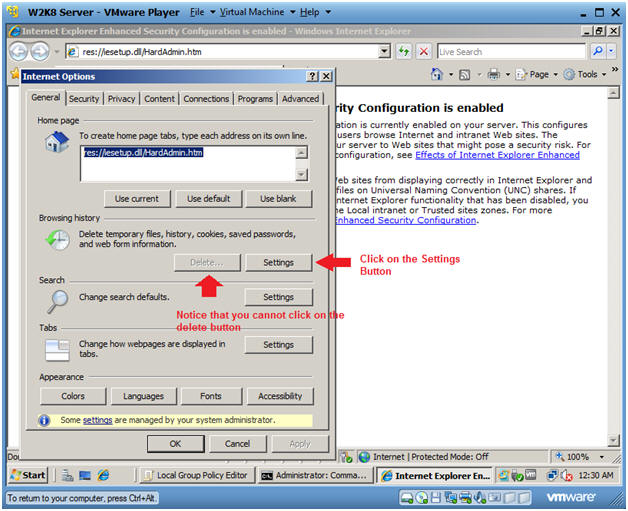Image resolution: width=628 pixels, height=511 pixels.
Task: Click the network tray icon
Action: click(553, 475)
